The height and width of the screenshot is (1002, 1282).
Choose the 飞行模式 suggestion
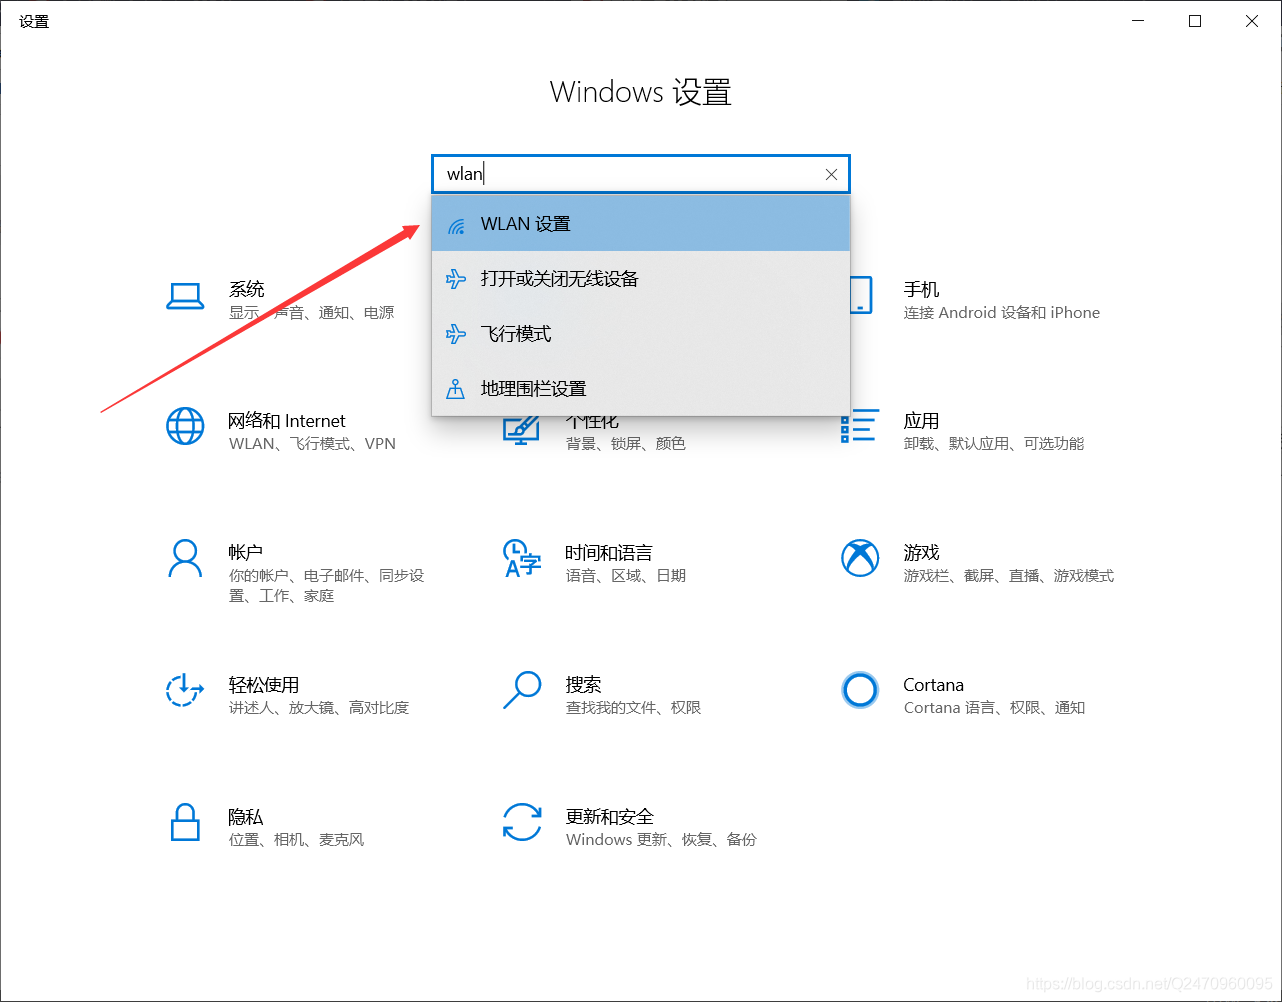(x=641, y=334)
